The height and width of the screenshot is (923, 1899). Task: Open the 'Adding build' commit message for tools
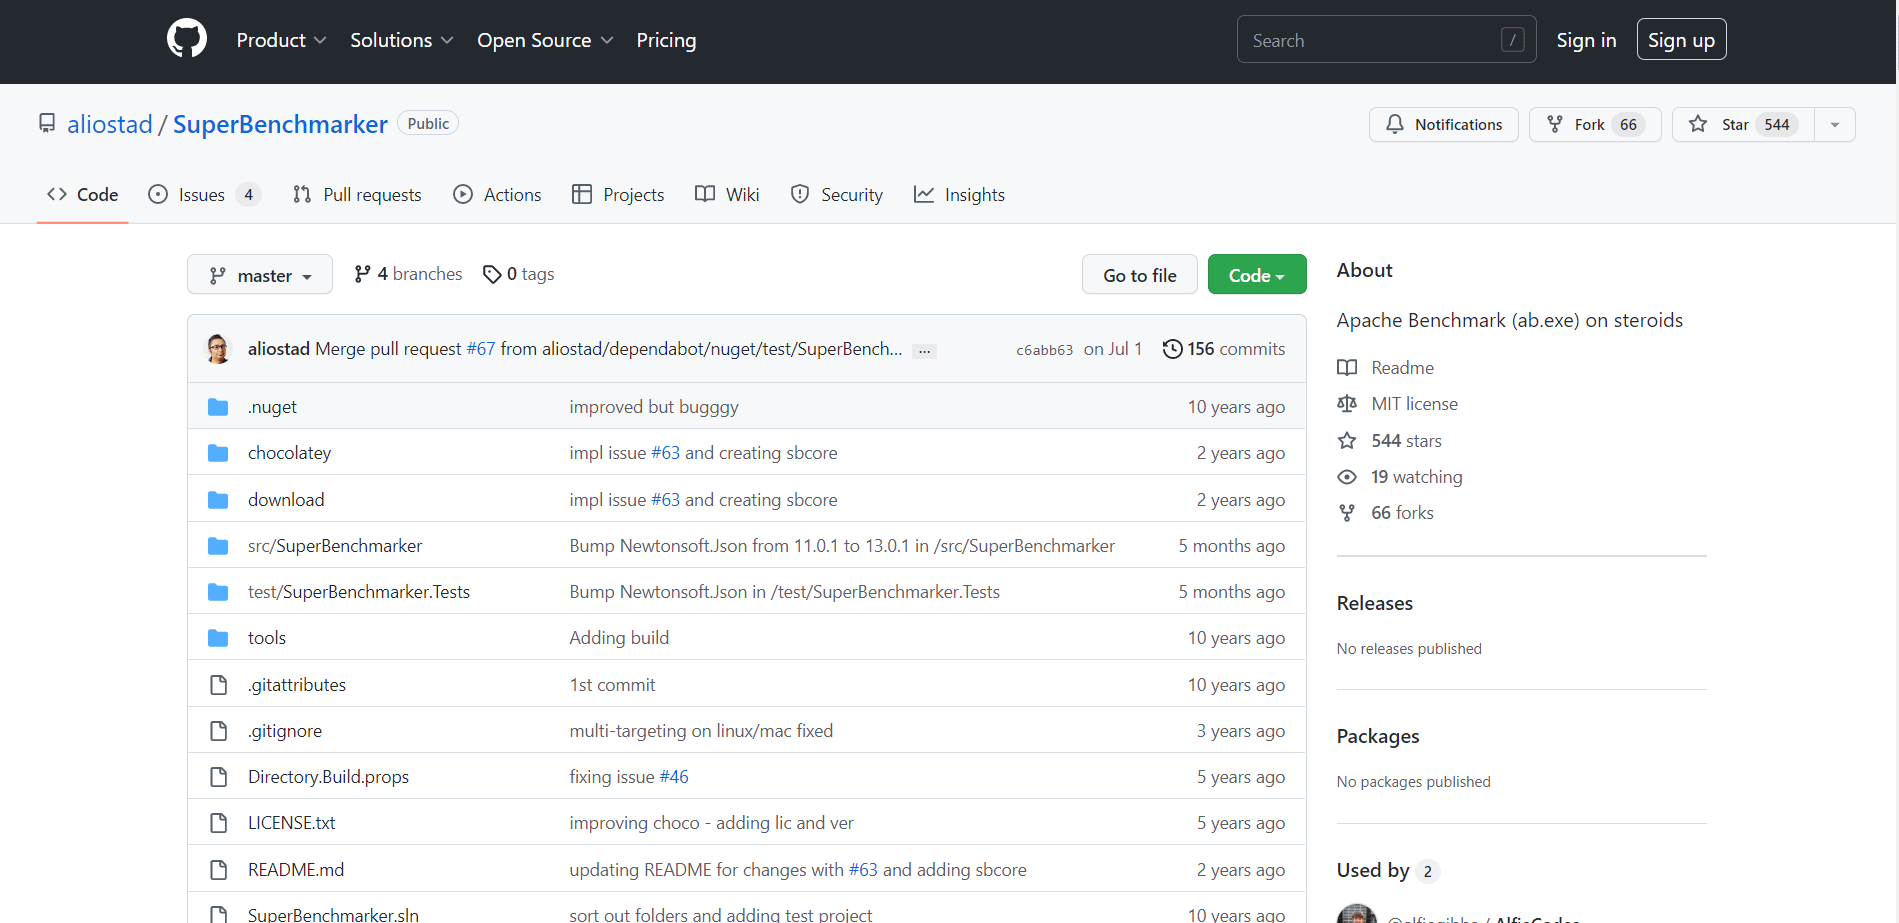[x=619, y=638]
